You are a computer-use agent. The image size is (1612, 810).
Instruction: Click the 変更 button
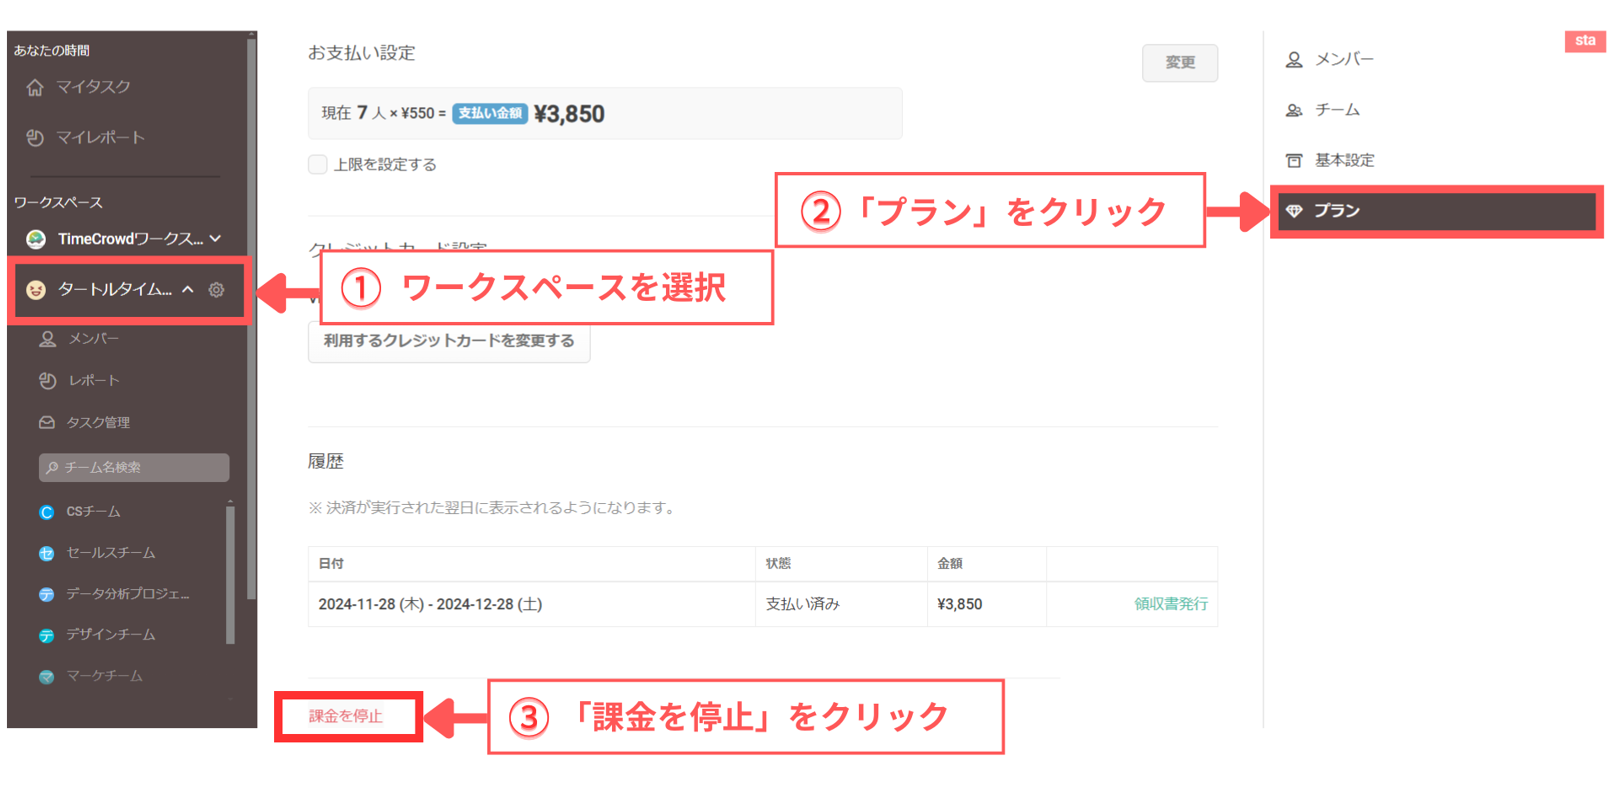pyautogui.click(x=1180, y=63)
